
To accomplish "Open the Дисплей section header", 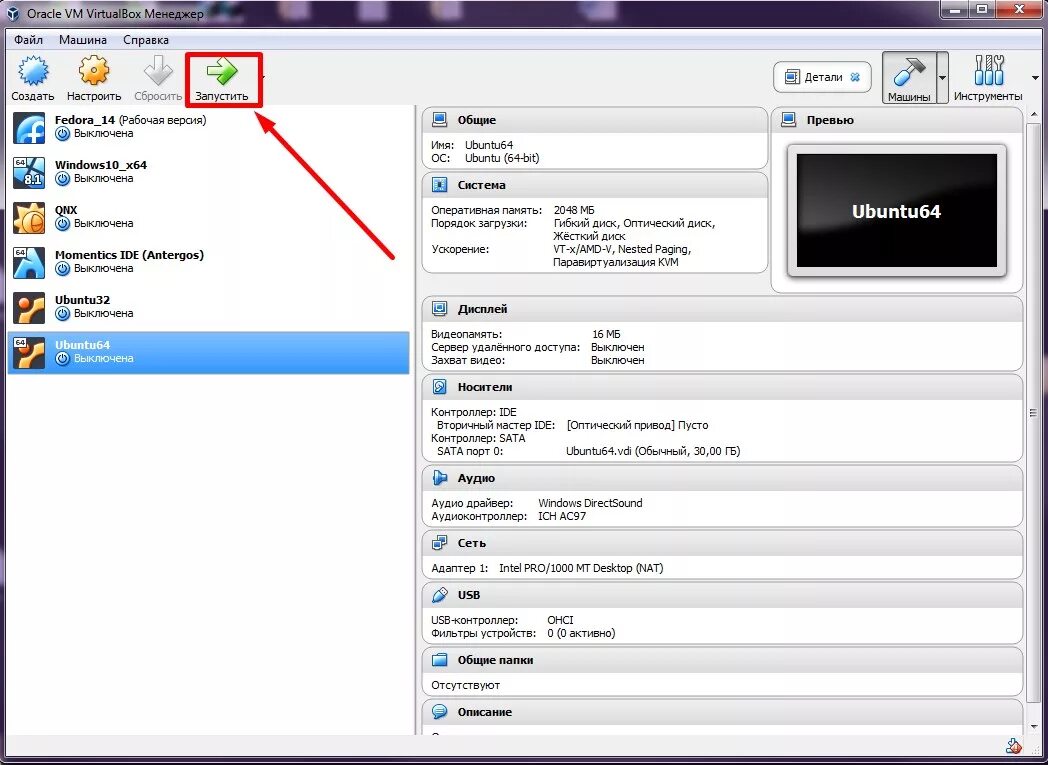I will point(723,309).
